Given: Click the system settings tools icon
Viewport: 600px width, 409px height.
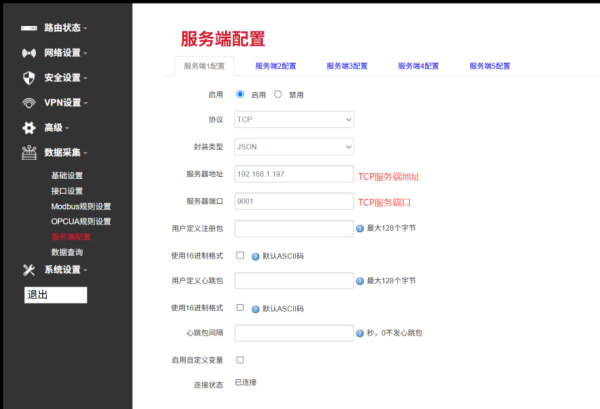Looking at the screenshot, I should tap(29, 270).
